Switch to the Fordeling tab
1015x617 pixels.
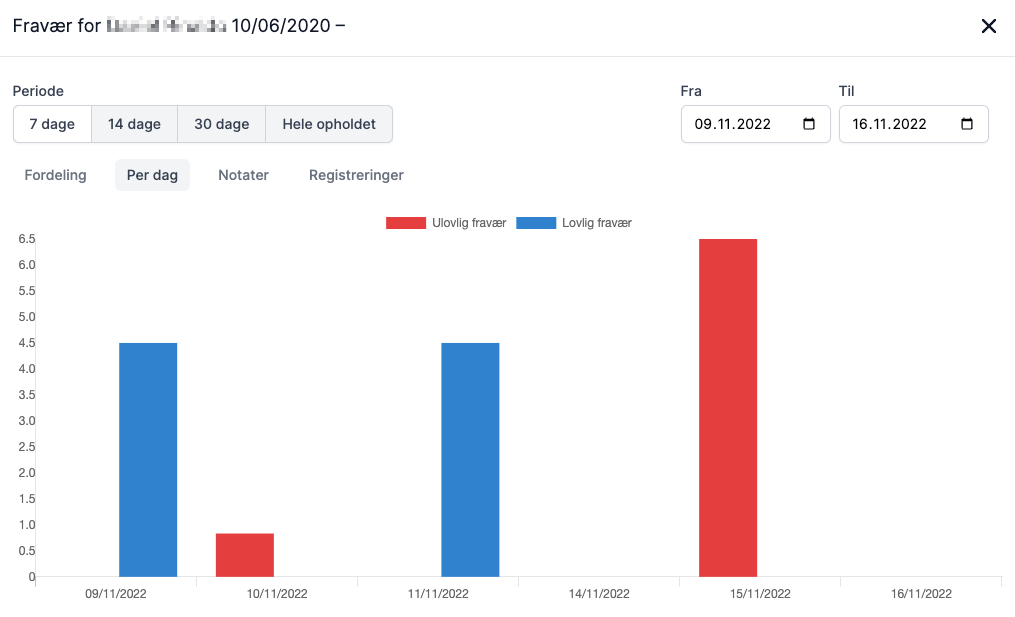[x=56, y=175]
